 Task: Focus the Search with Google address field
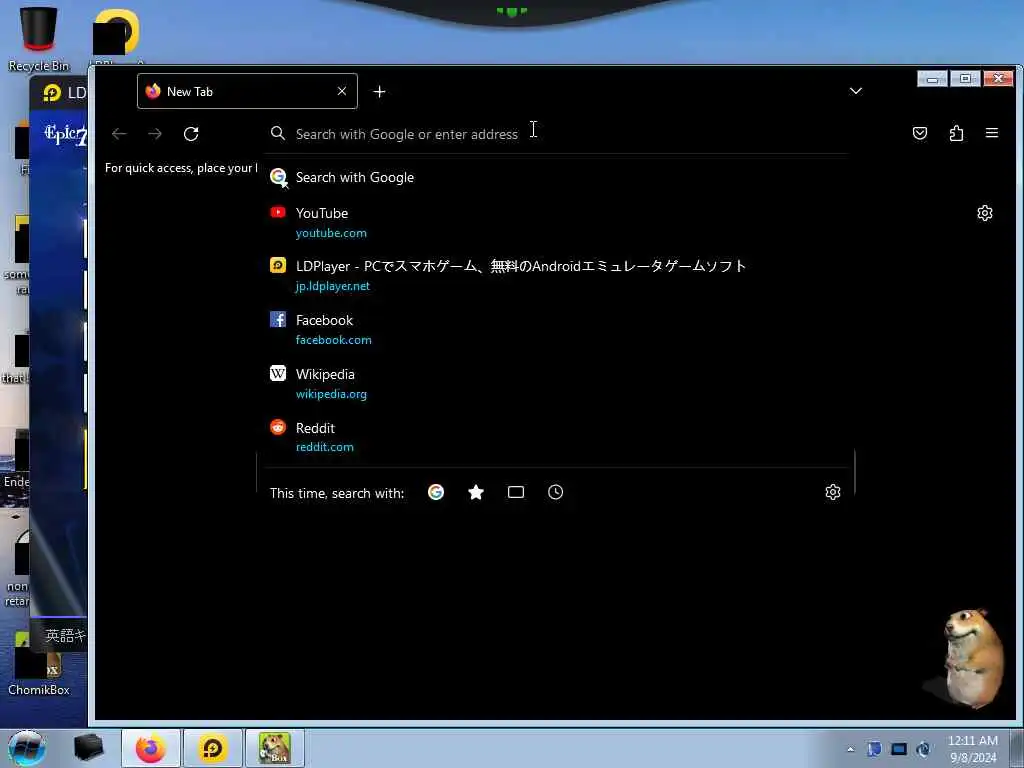coord(558,134)
